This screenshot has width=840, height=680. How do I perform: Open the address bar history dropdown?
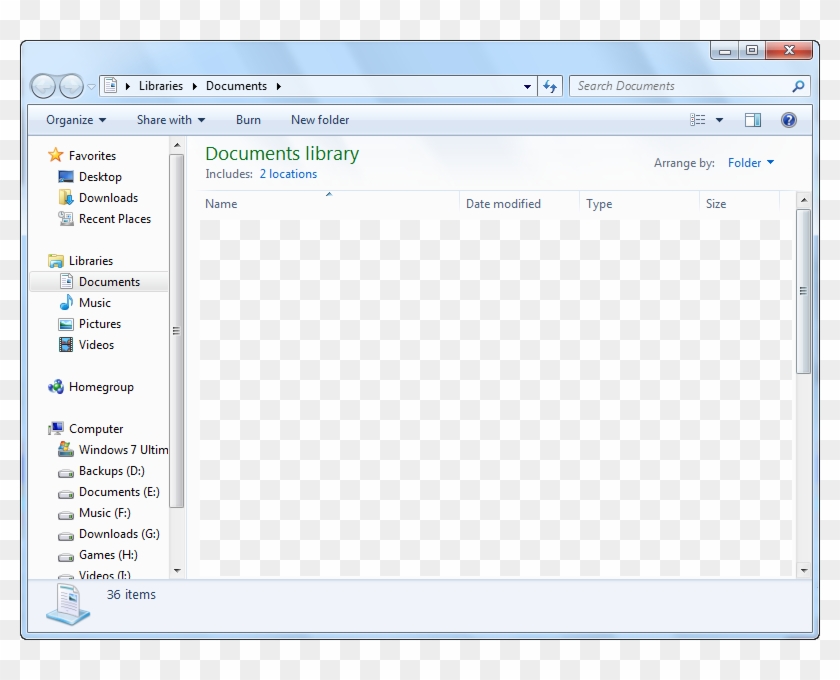point(527,86)
